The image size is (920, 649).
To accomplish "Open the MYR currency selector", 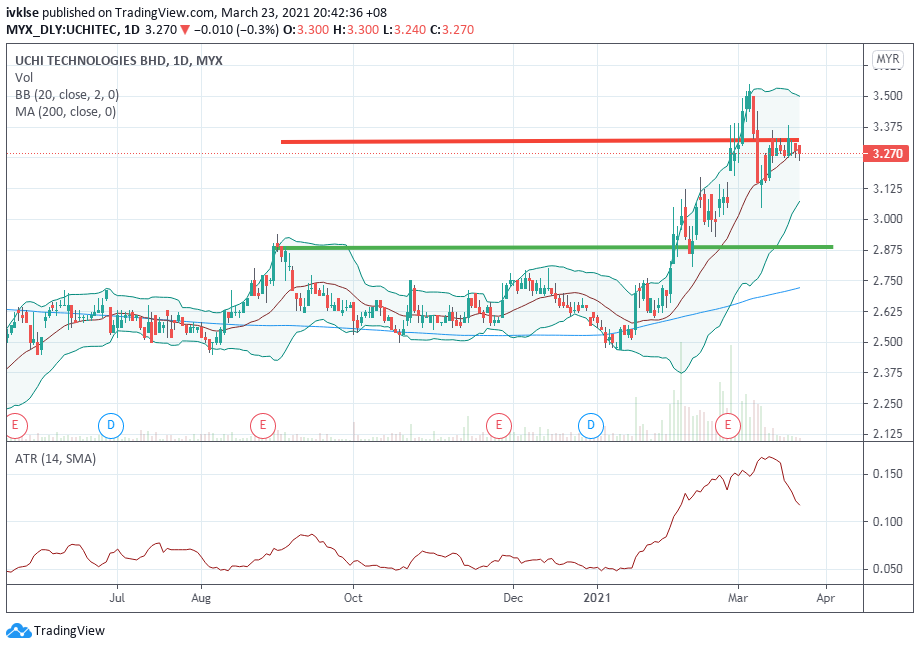I will (887, 59).
